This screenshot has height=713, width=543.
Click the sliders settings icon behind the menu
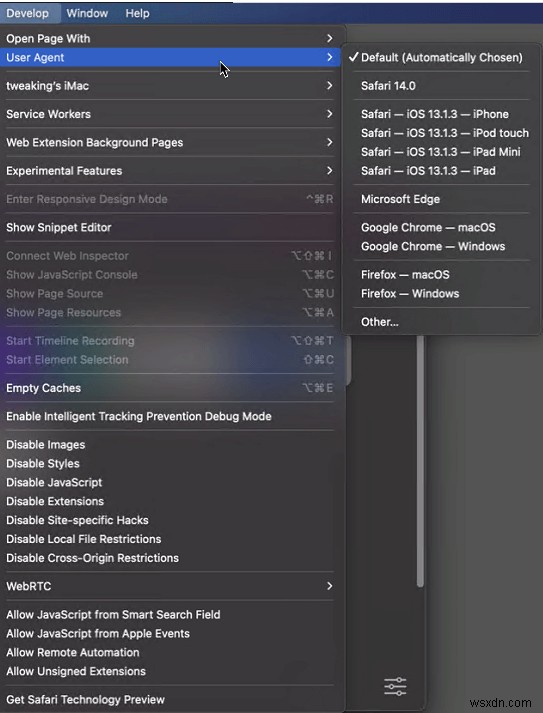pyautogui.click(x=395, y=686)
